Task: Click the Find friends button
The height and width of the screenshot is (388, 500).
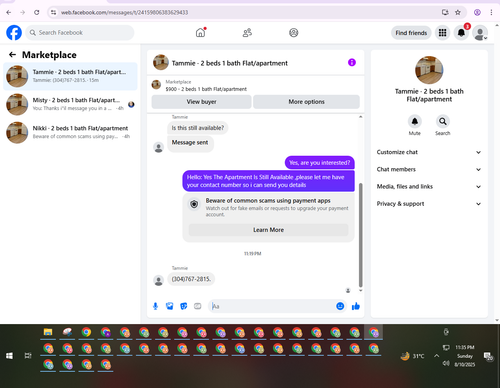Action: 411,33
